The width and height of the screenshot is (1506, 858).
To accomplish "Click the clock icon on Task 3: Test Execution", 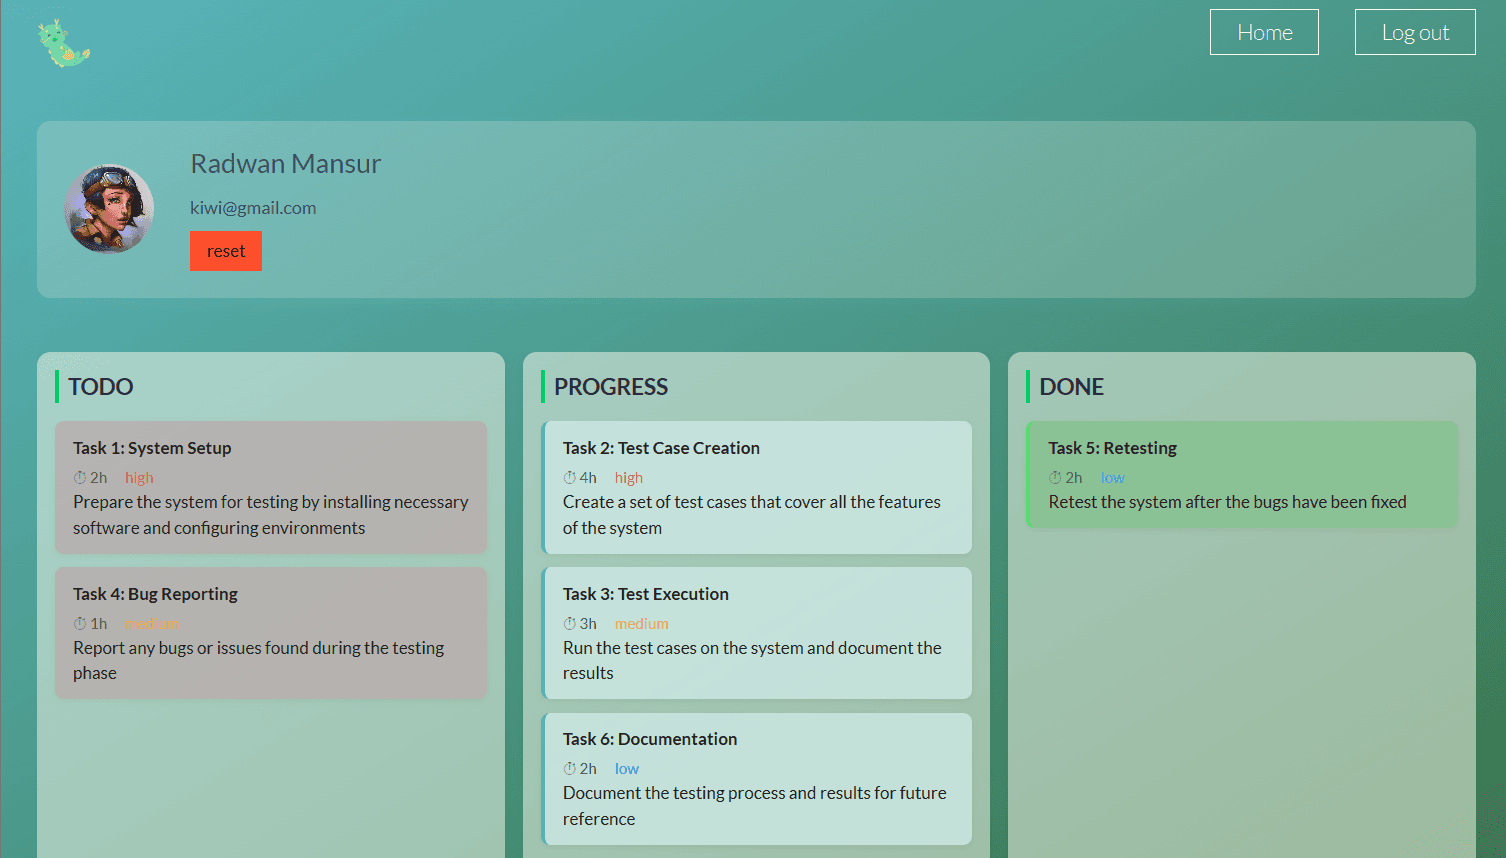I will tap(568, 623).
